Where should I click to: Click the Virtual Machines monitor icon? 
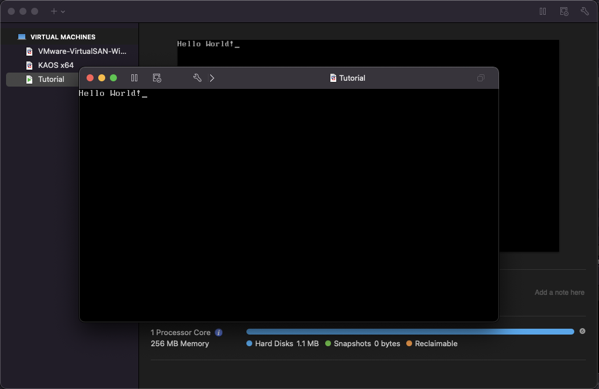[x=21, y=37]
